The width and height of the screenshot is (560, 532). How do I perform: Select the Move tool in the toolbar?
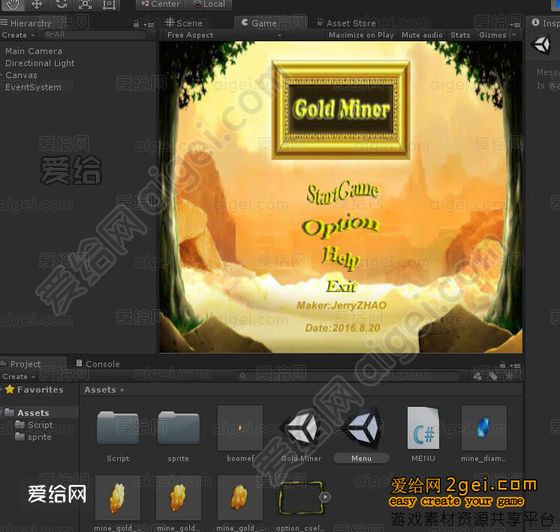36,4
